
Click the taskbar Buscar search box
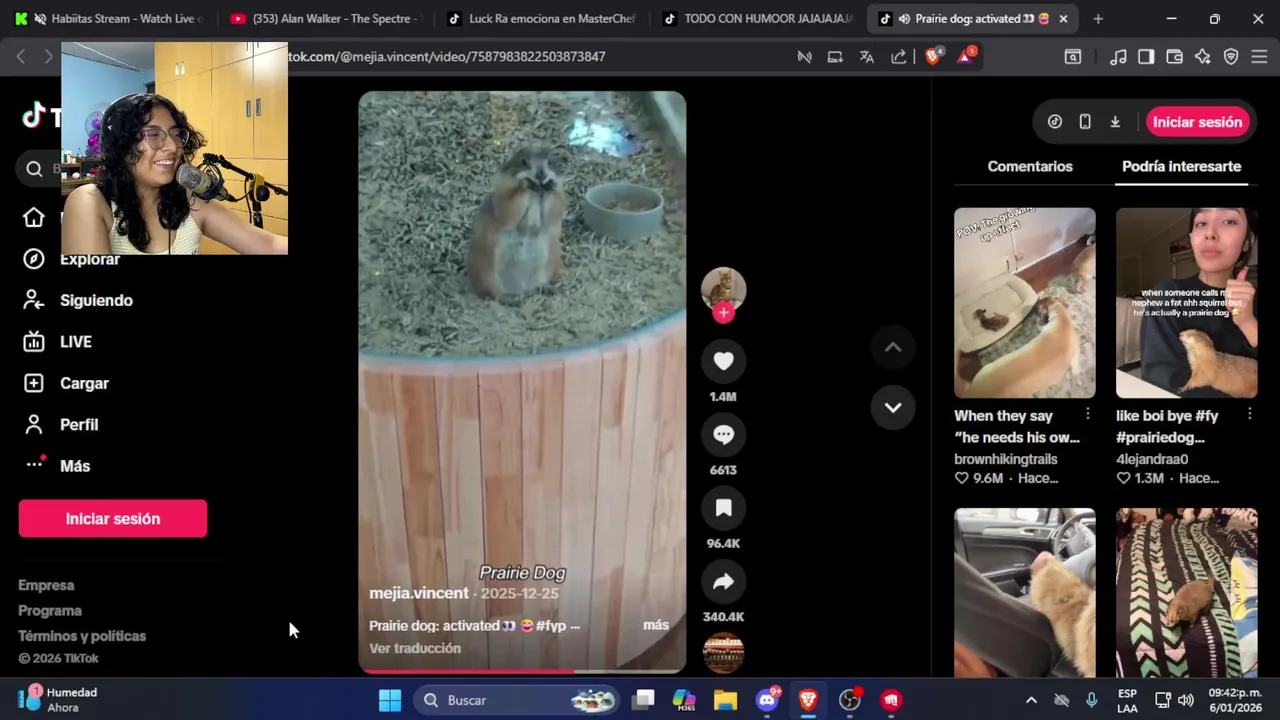516,700
